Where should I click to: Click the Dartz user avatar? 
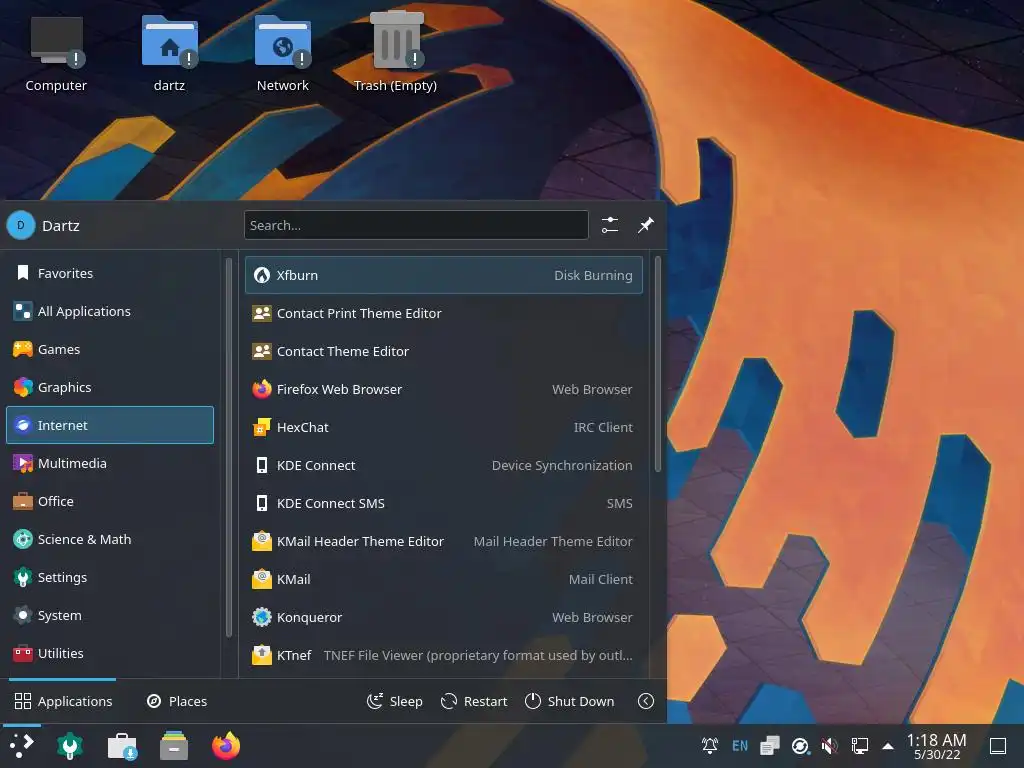point(21,225)
